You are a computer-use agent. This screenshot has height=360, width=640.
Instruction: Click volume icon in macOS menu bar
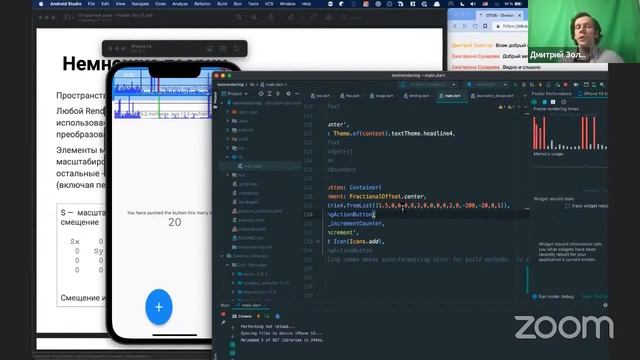point(472,4)
